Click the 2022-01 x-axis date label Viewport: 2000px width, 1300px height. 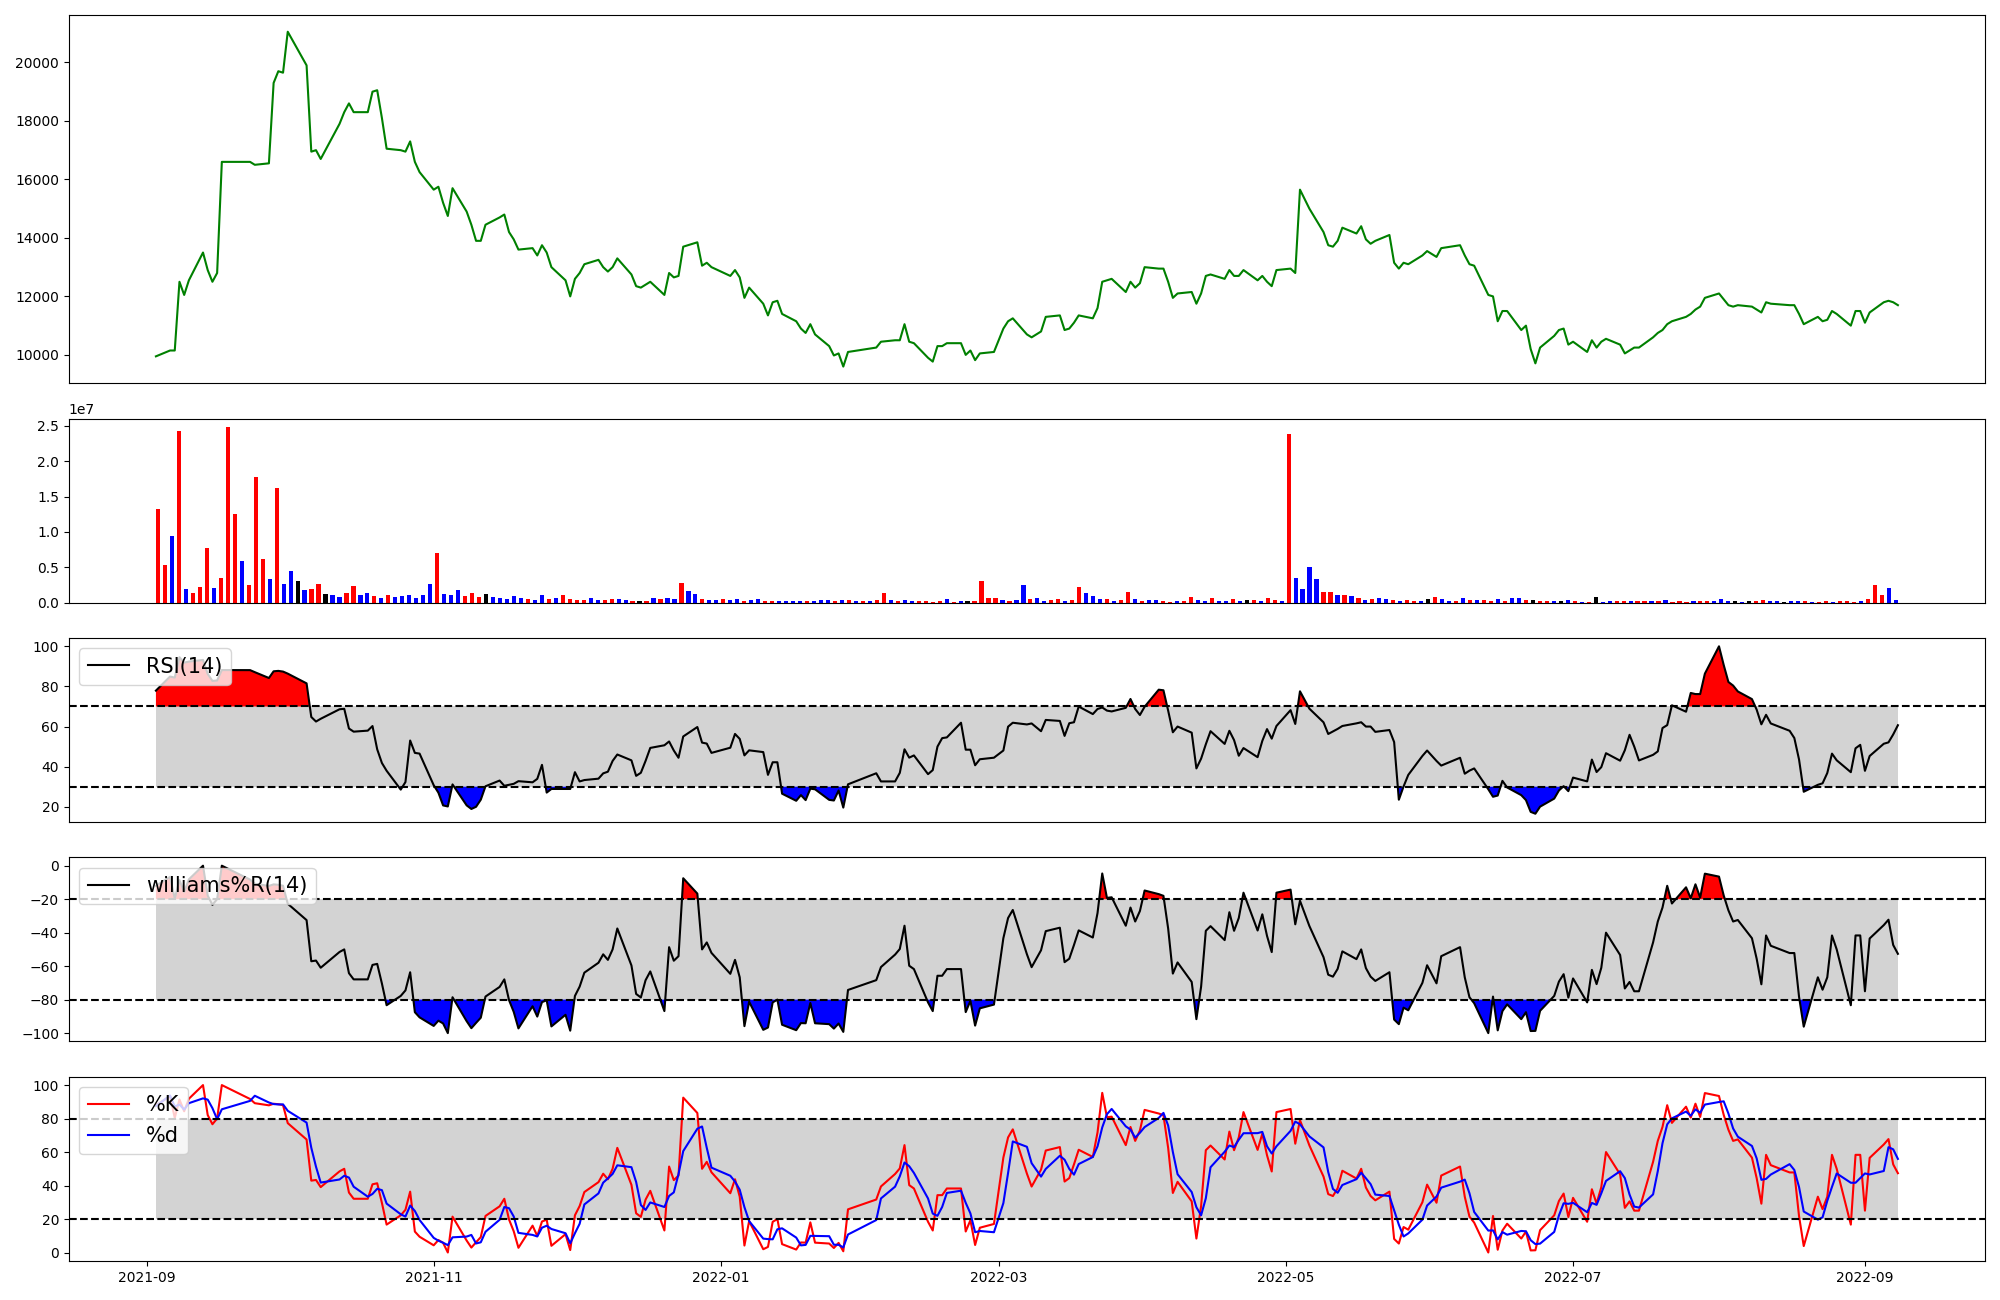point(720,1277)
